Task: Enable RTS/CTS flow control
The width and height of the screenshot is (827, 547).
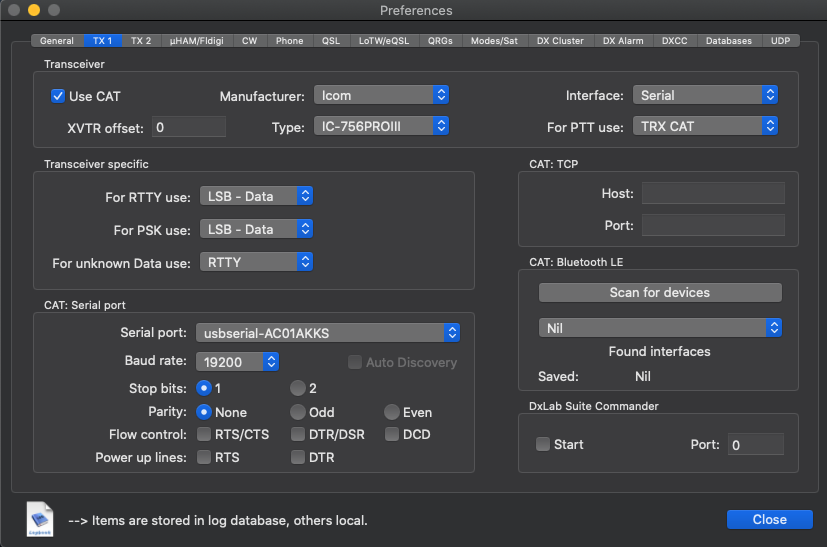Action: (204, 434)
